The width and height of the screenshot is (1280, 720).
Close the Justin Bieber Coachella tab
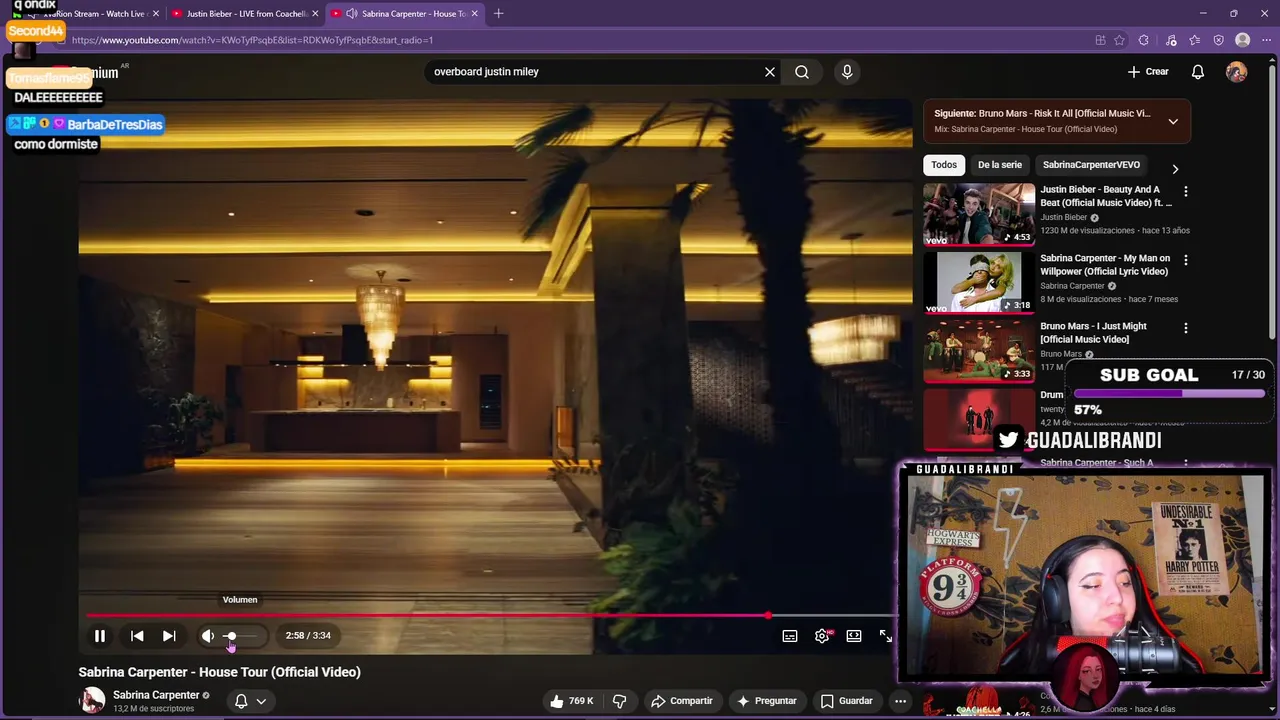[315, 14]
